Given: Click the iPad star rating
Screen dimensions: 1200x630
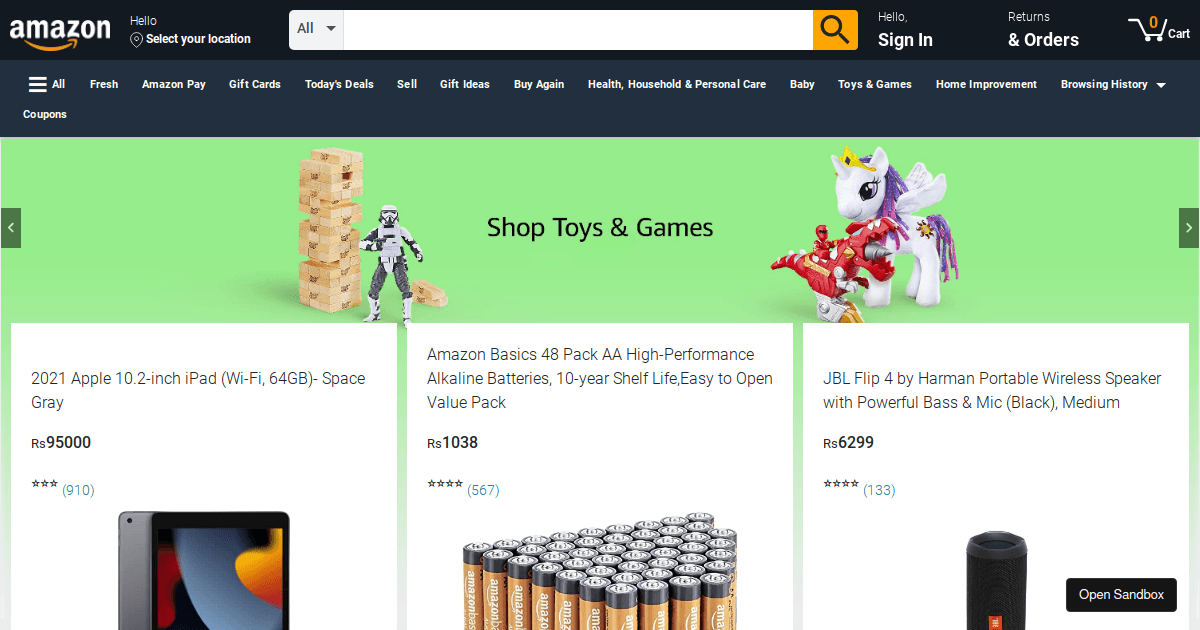Looking at the screenshot, I should (x=44, y=486).
